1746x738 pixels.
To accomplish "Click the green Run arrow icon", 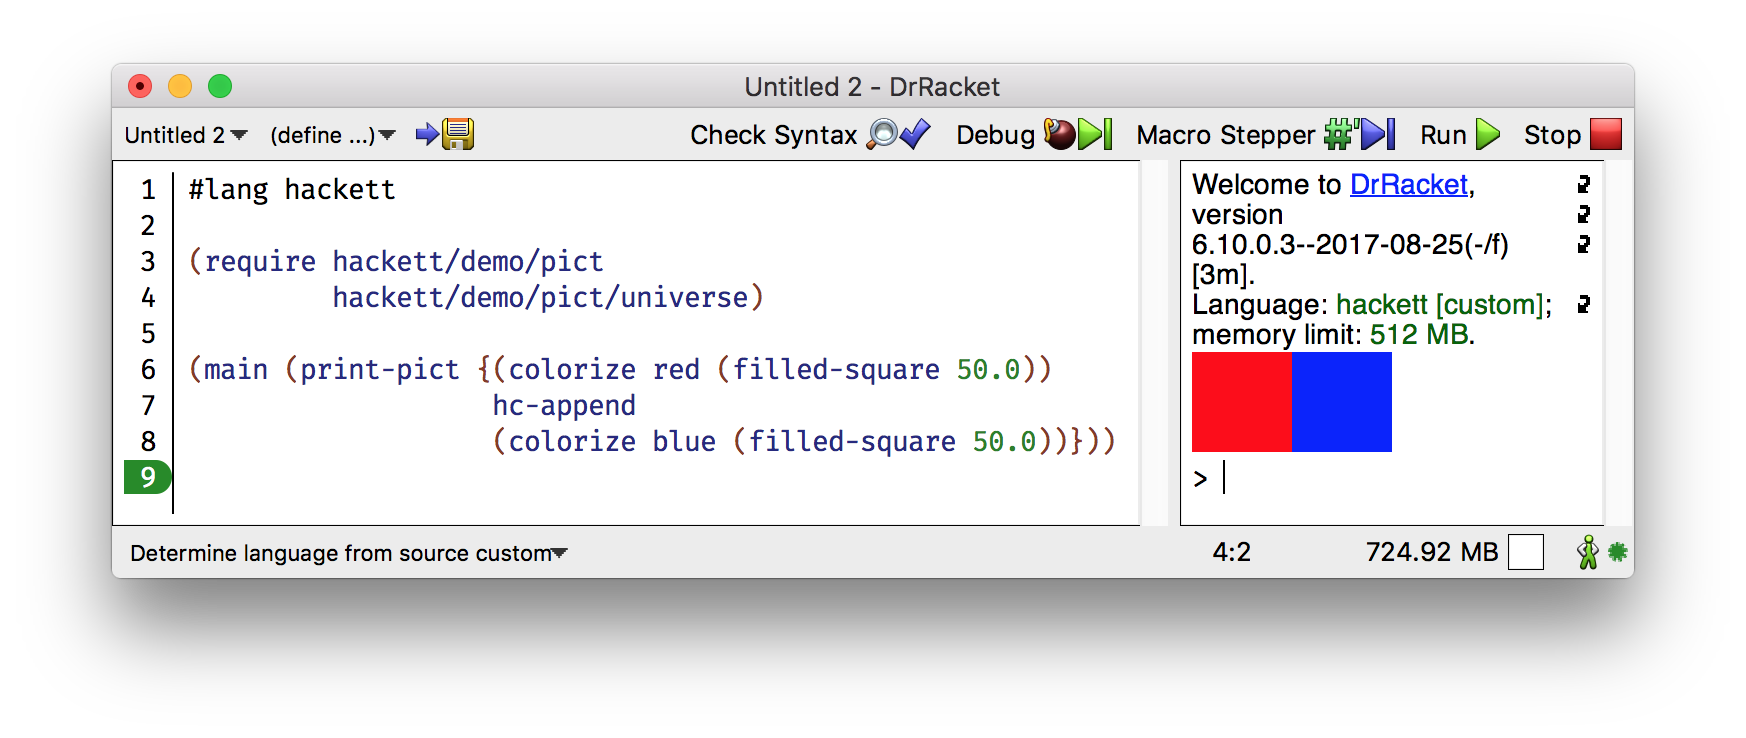I will pos(1488,134).
